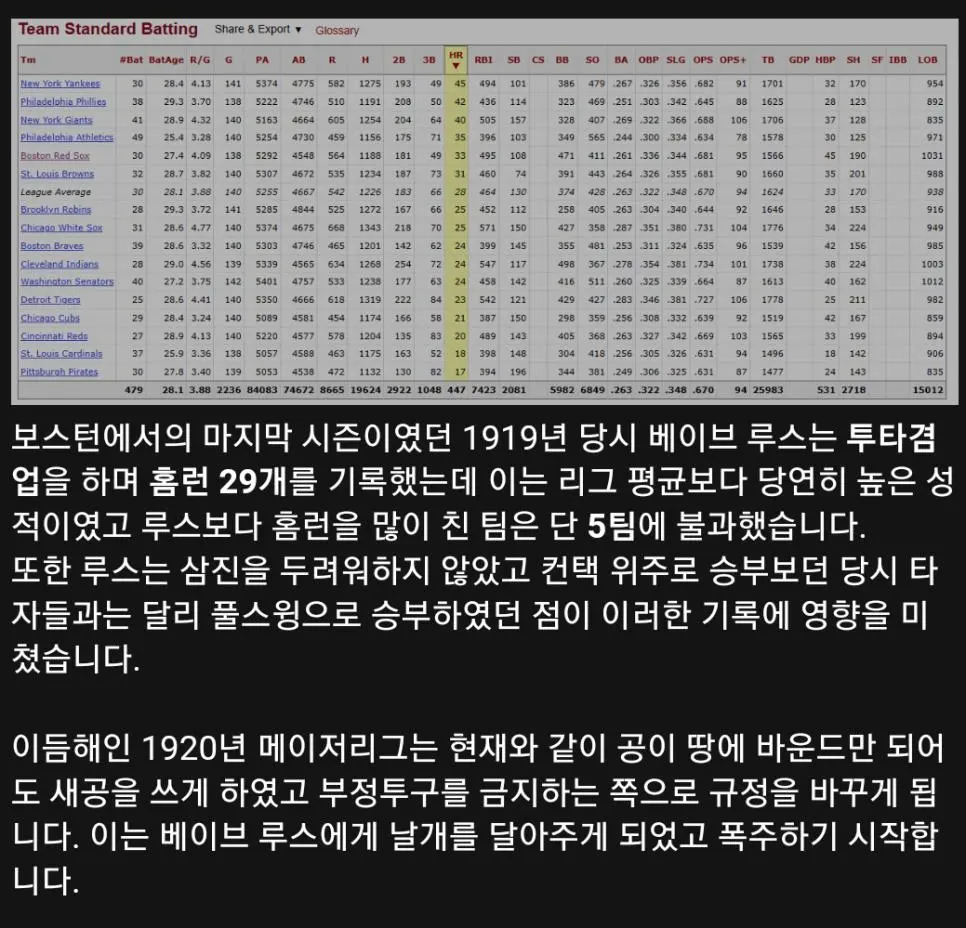Viewport: 966px width, 928px height.
Task: Open the Philadelphia Phillies team page
Action: point(63,102)
